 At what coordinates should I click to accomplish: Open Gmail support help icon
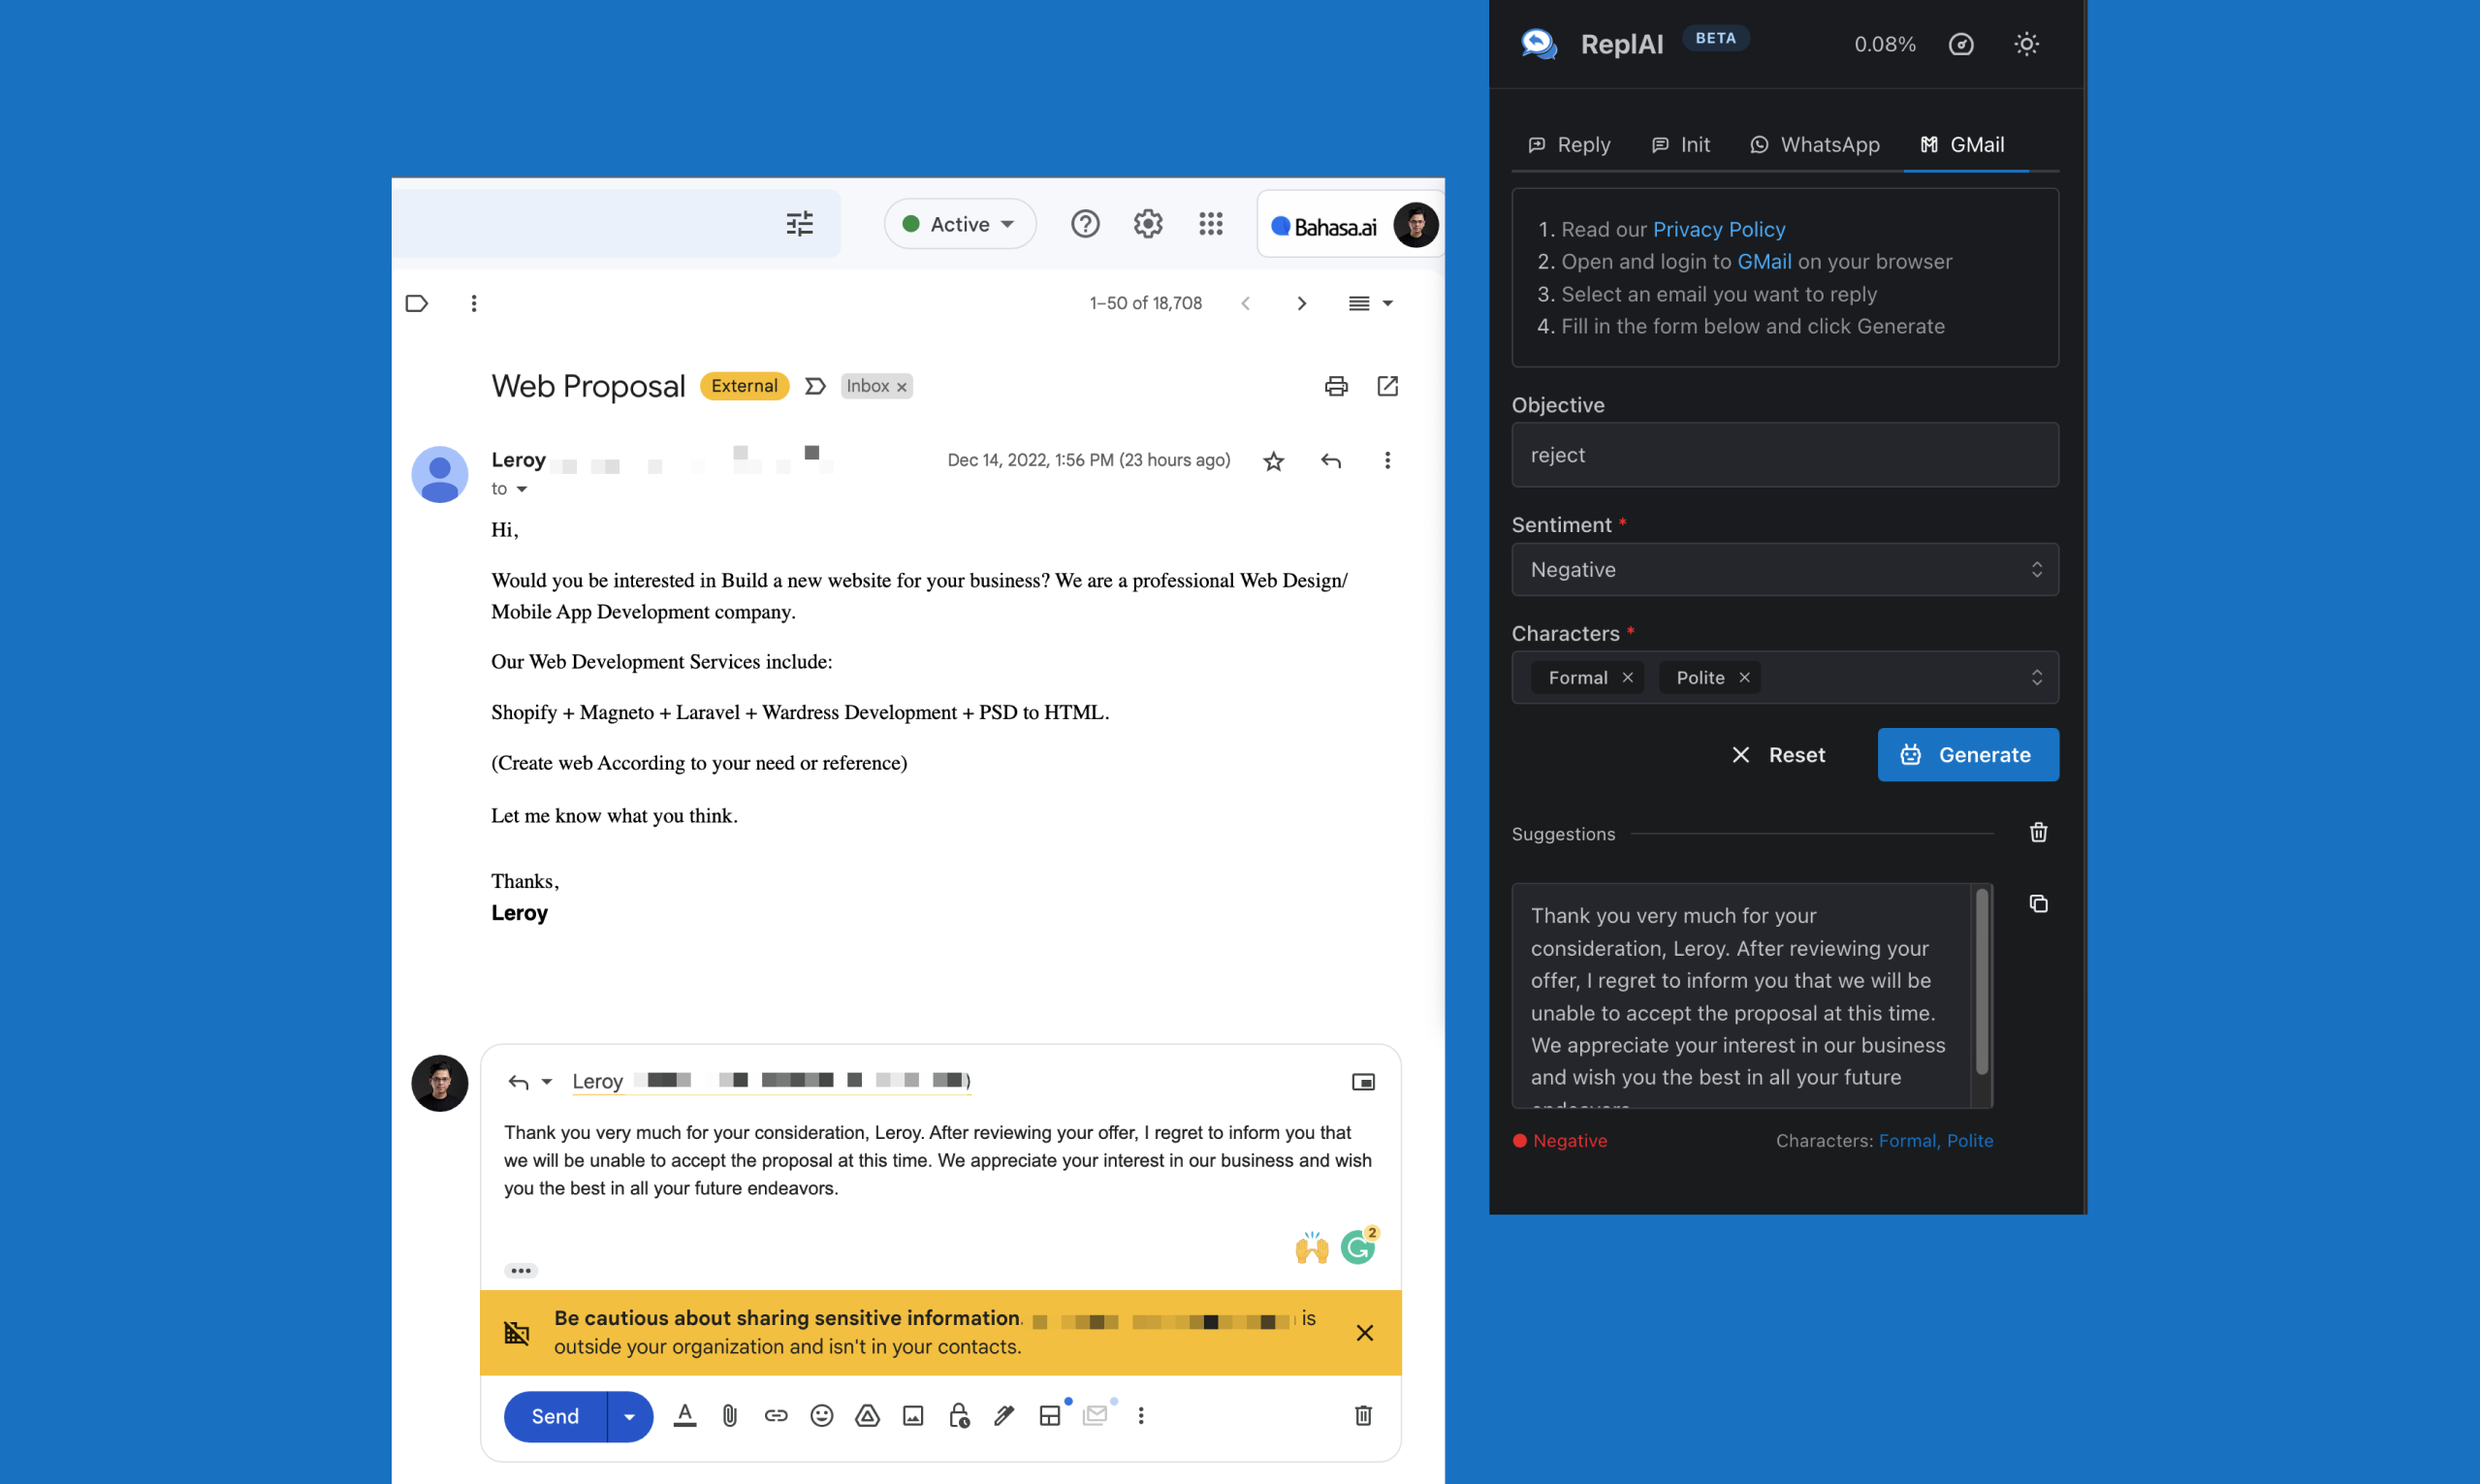click(x=1085, y=223)
